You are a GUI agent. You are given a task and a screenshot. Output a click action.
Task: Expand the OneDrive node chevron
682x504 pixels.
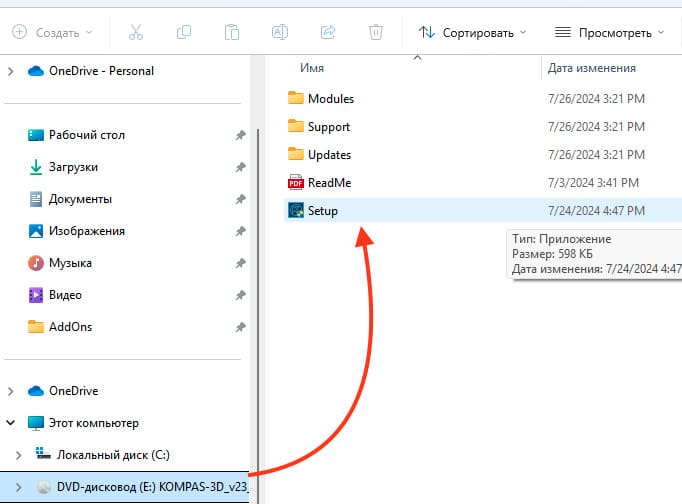pos(10,391)
